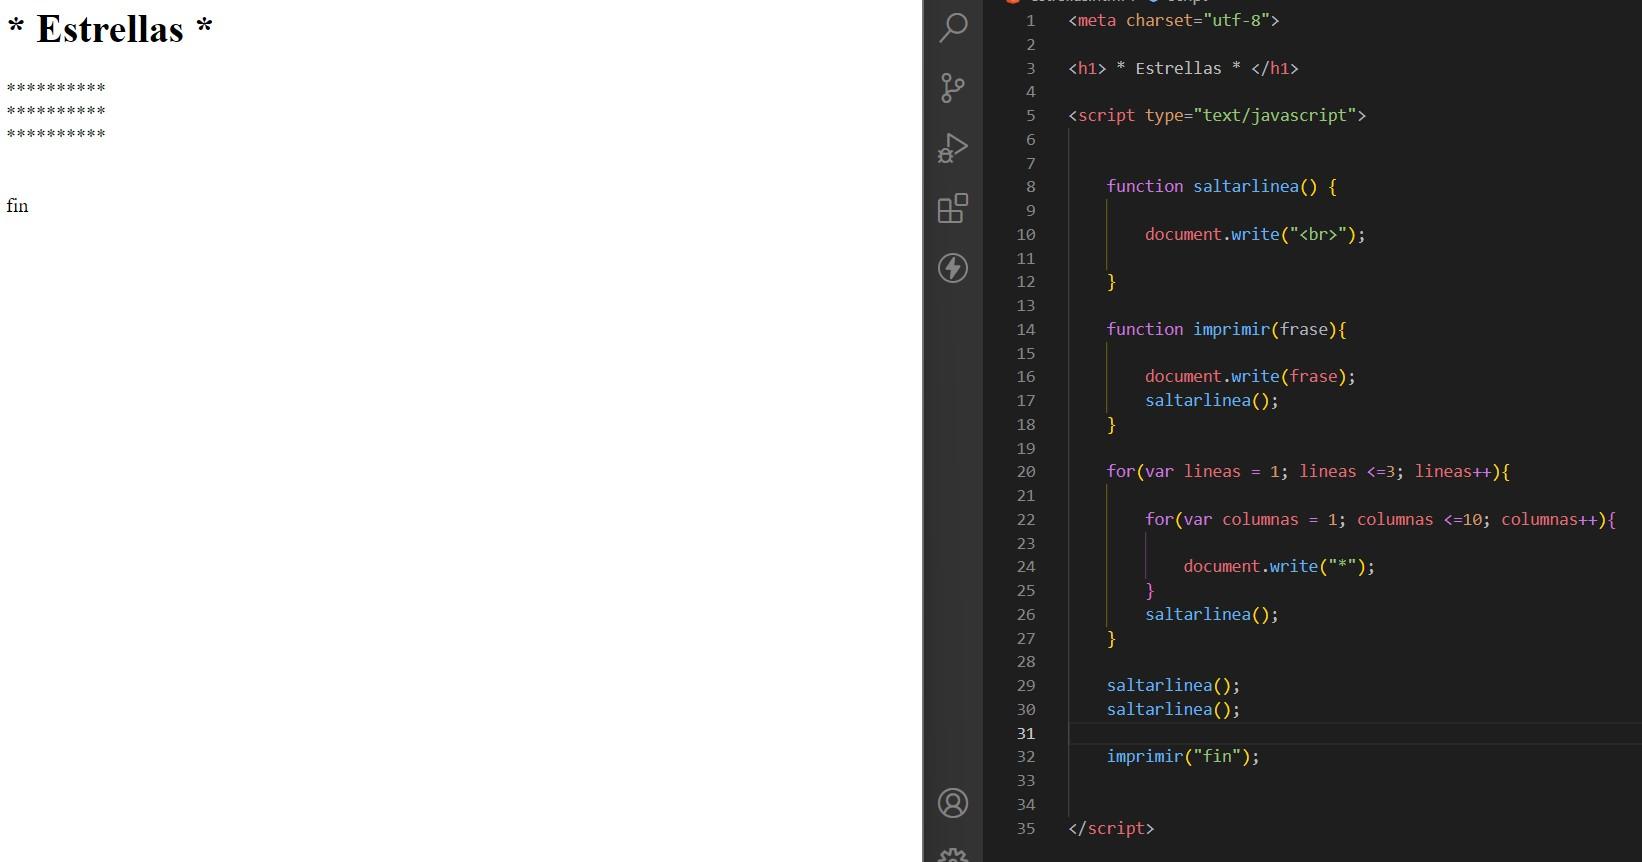Click the first row of asterisks in browser
Screen dimensions: 1642x862
56,89
